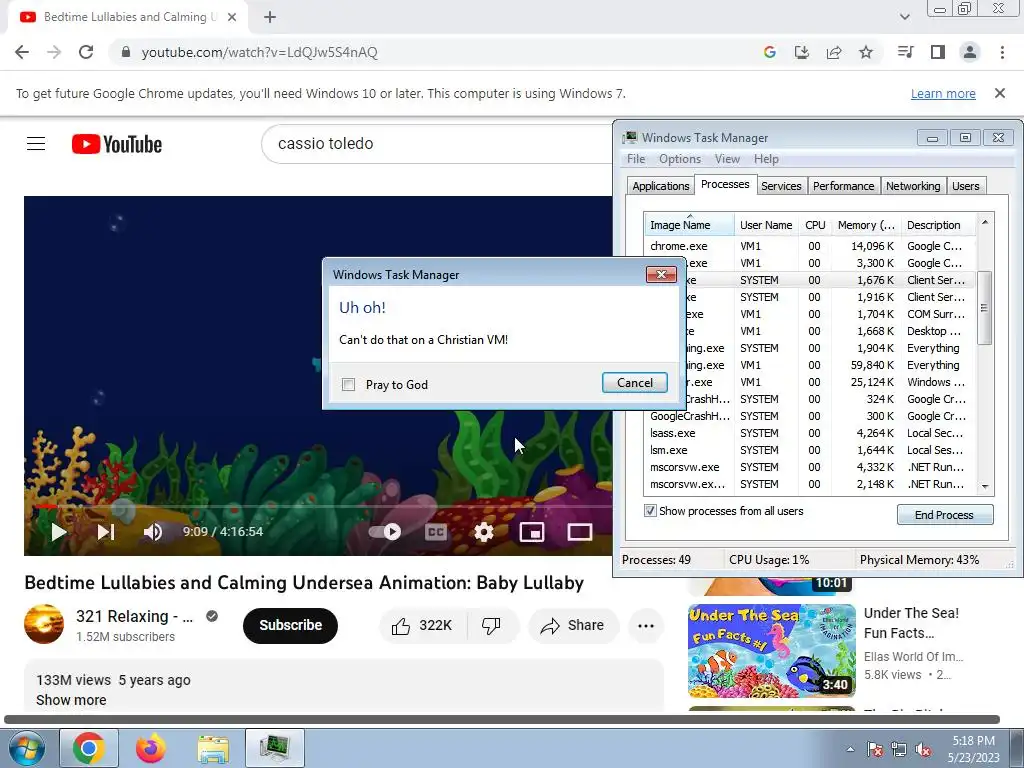Enable miniplayer mode
The width and height of the screenshot is (1024, 768).
point(532,532)
